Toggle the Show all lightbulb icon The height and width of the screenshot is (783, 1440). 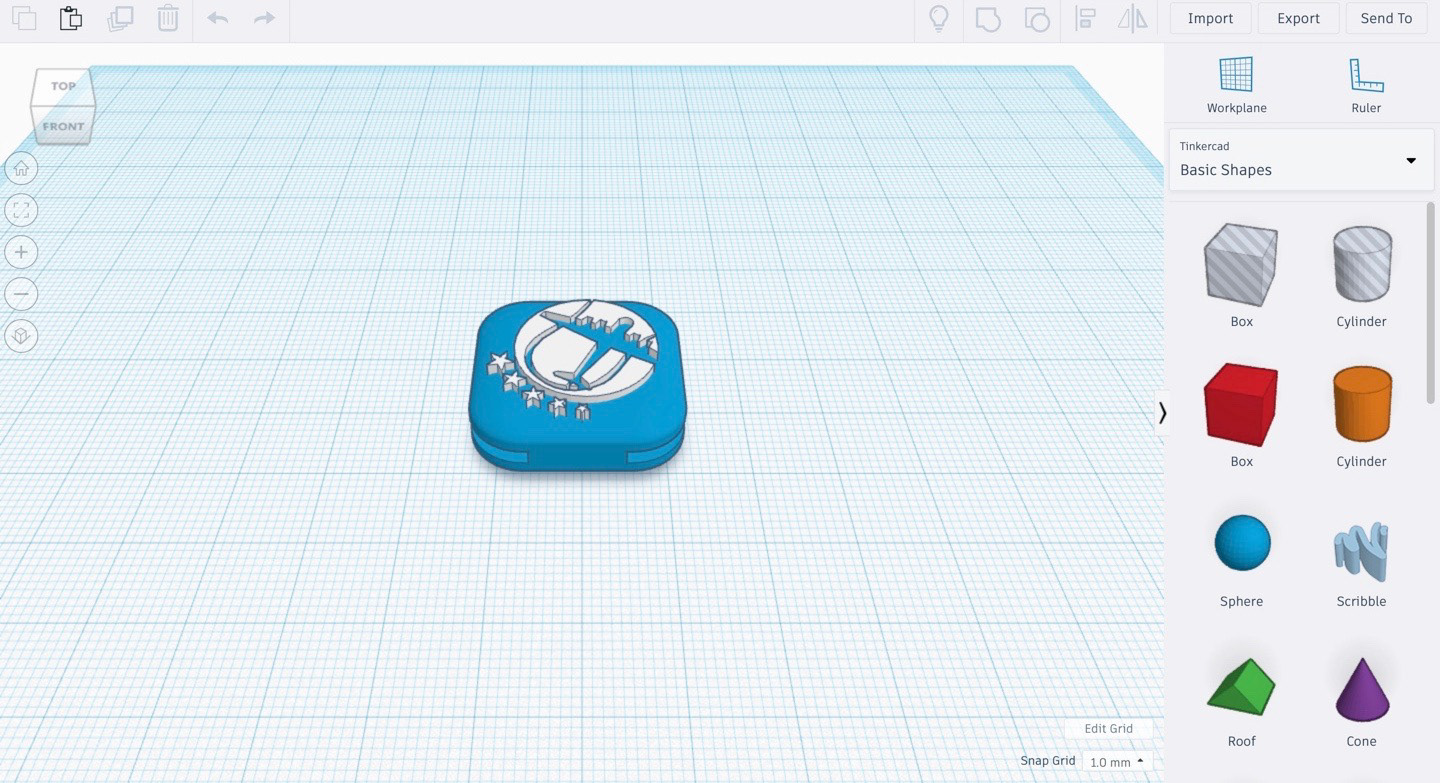[x=939, y=18]
